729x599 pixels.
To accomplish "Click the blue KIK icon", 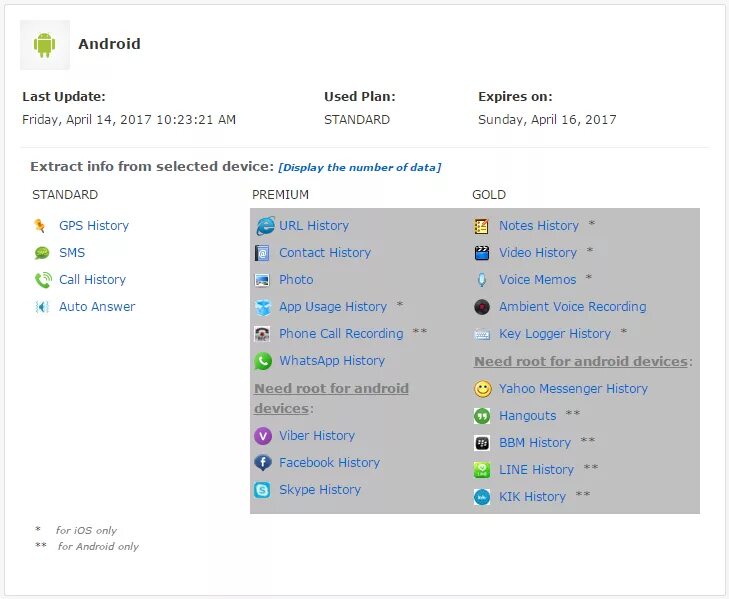I will click(482, 497).
